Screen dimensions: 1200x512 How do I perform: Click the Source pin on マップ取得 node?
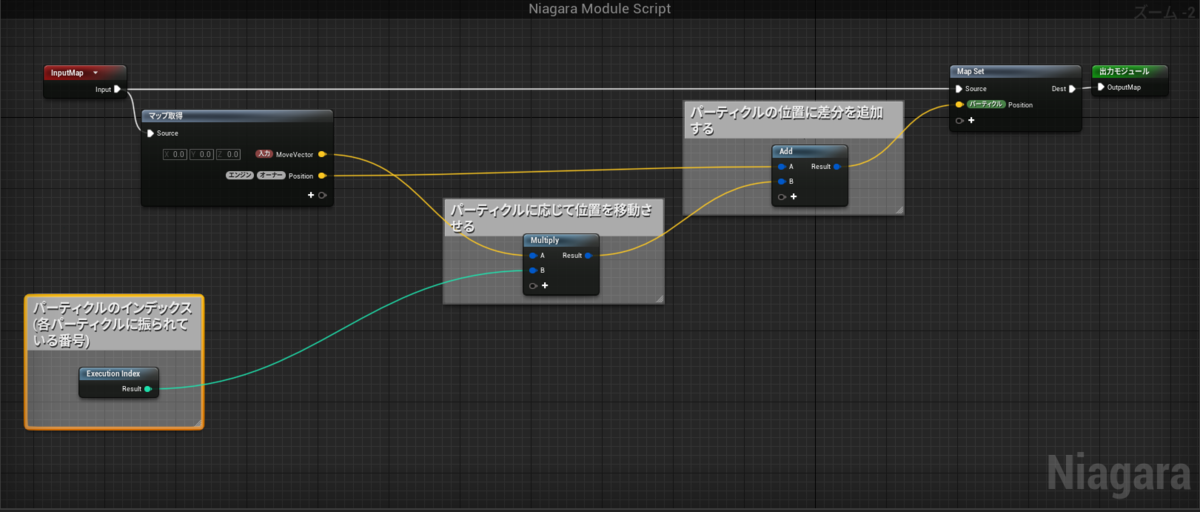(151, 133)
